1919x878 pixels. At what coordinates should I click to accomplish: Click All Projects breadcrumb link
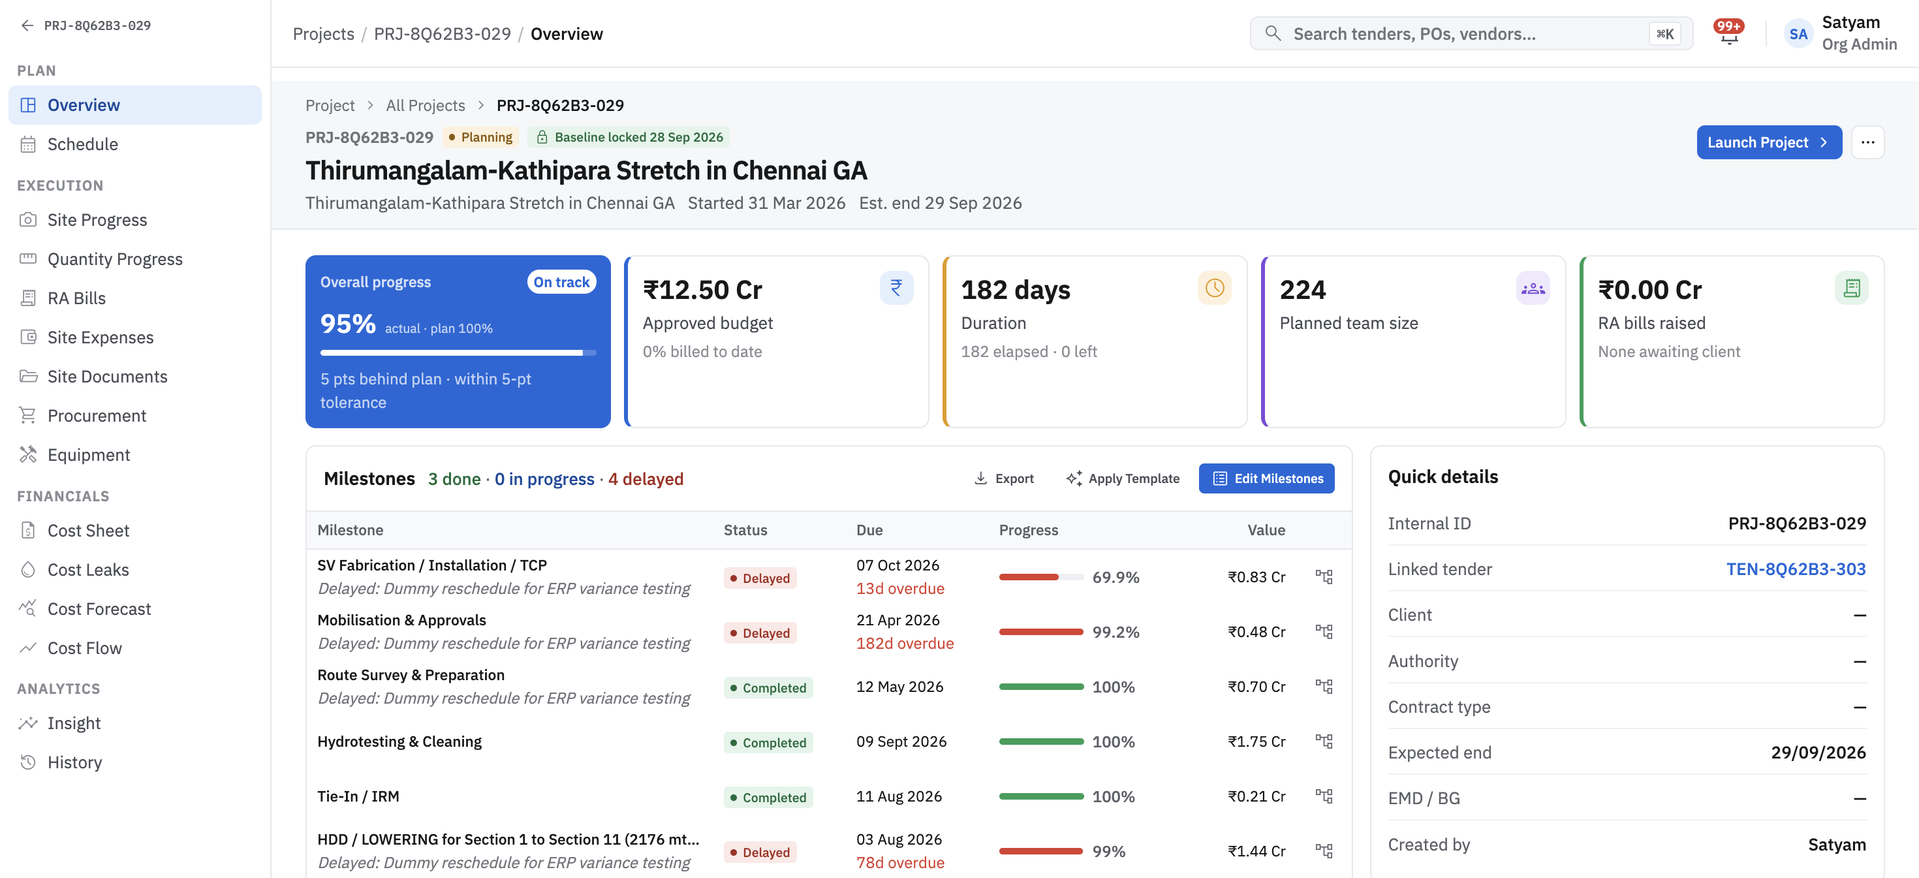coord(425,105)
